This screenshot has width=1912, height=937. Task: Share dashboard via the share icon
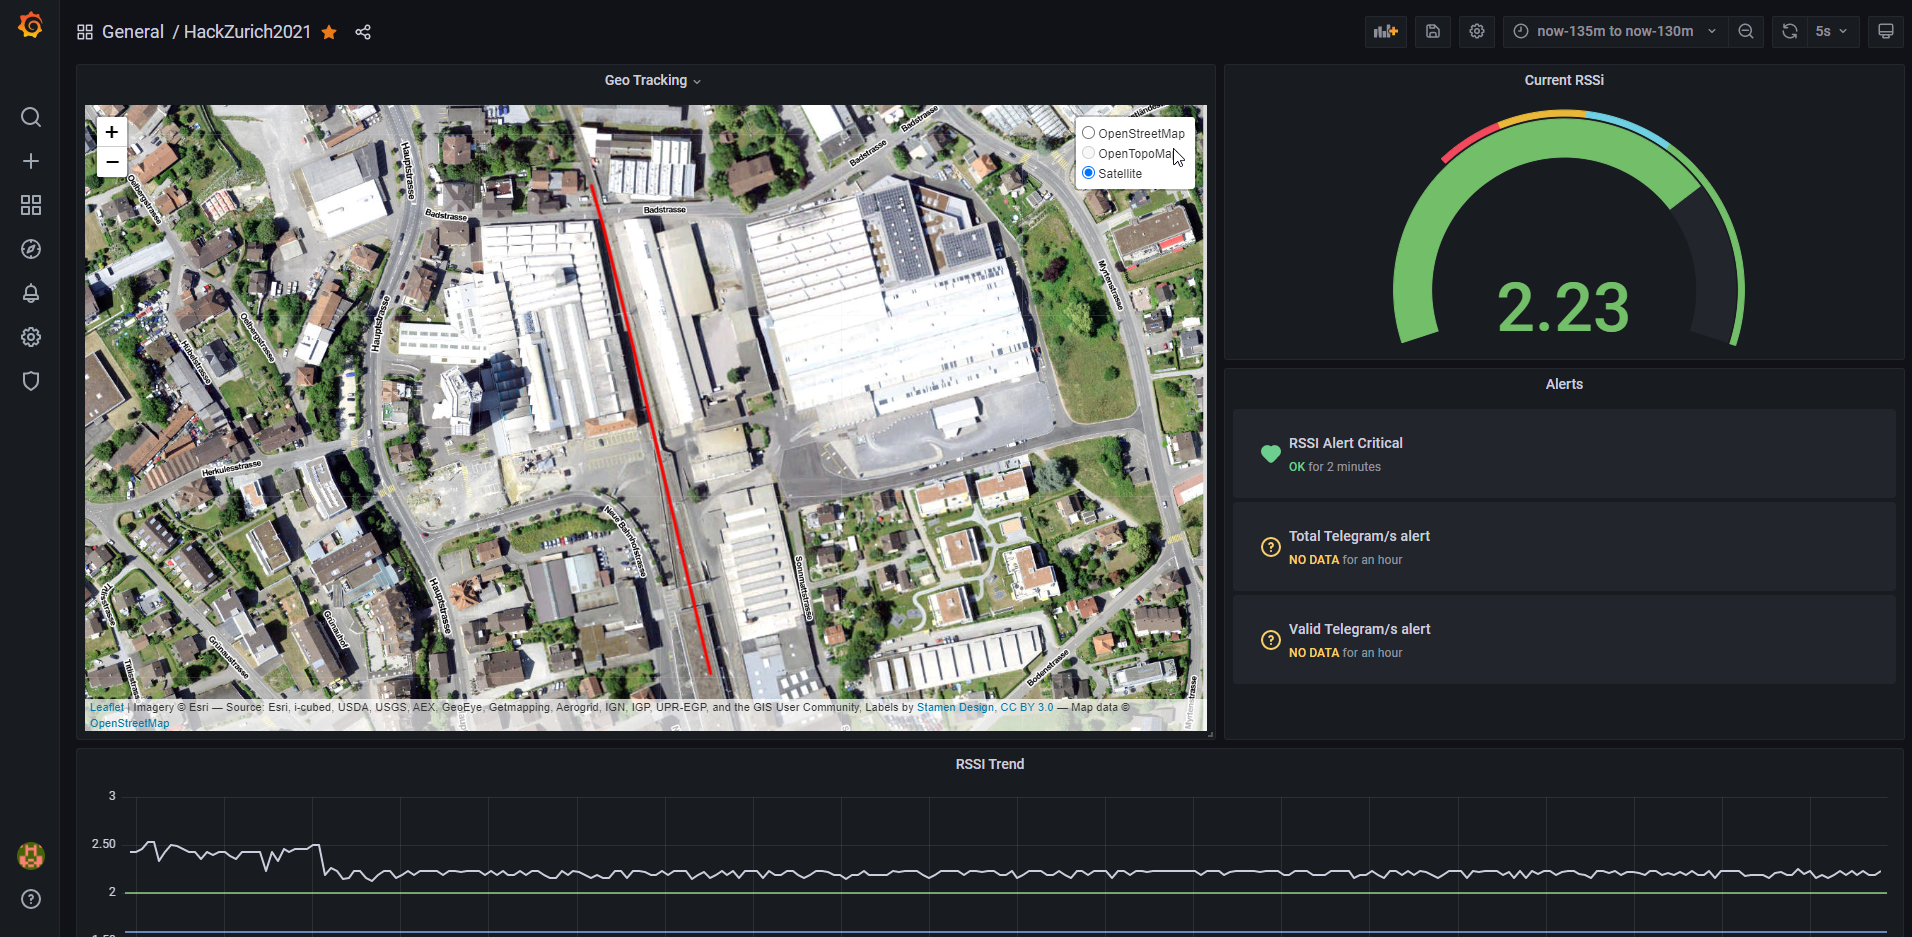click(x=363, y=32)
